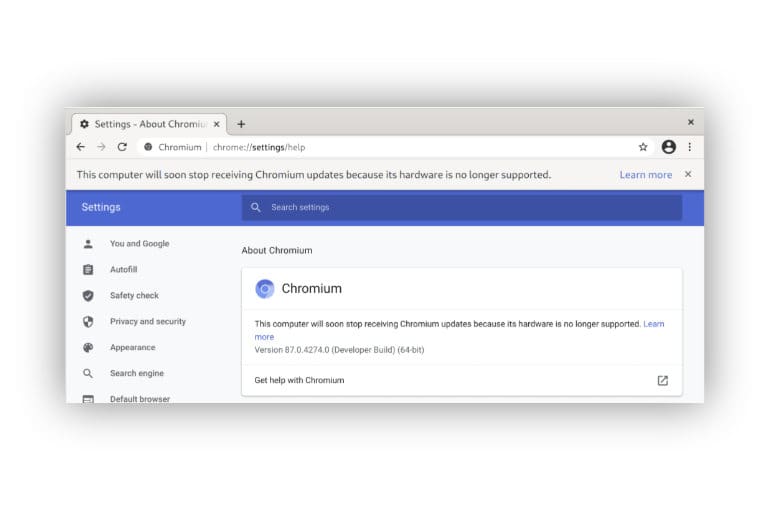780x510 pixels.
Task: Open the three-dot Chromium menu
Action: click(x=689, y=147)
